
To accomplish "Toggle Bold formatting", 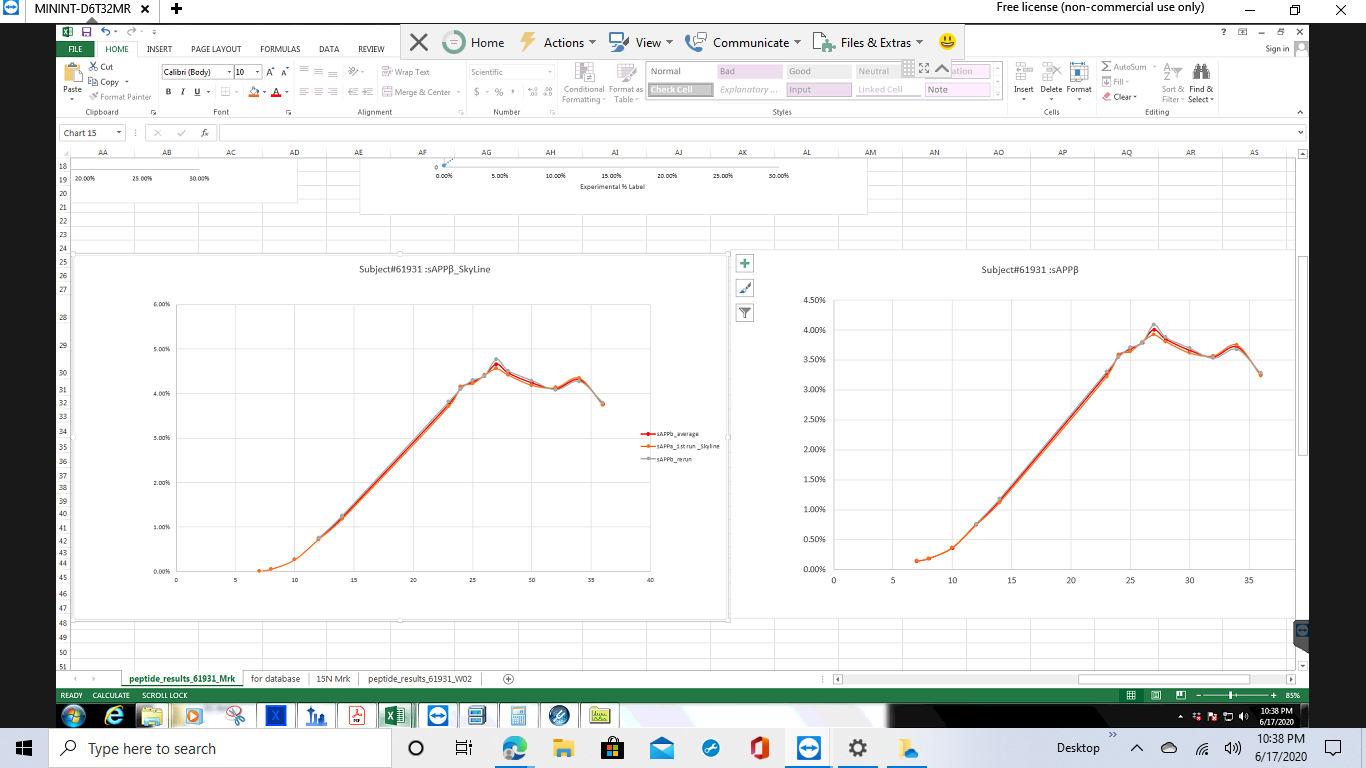I will [168, 92].
